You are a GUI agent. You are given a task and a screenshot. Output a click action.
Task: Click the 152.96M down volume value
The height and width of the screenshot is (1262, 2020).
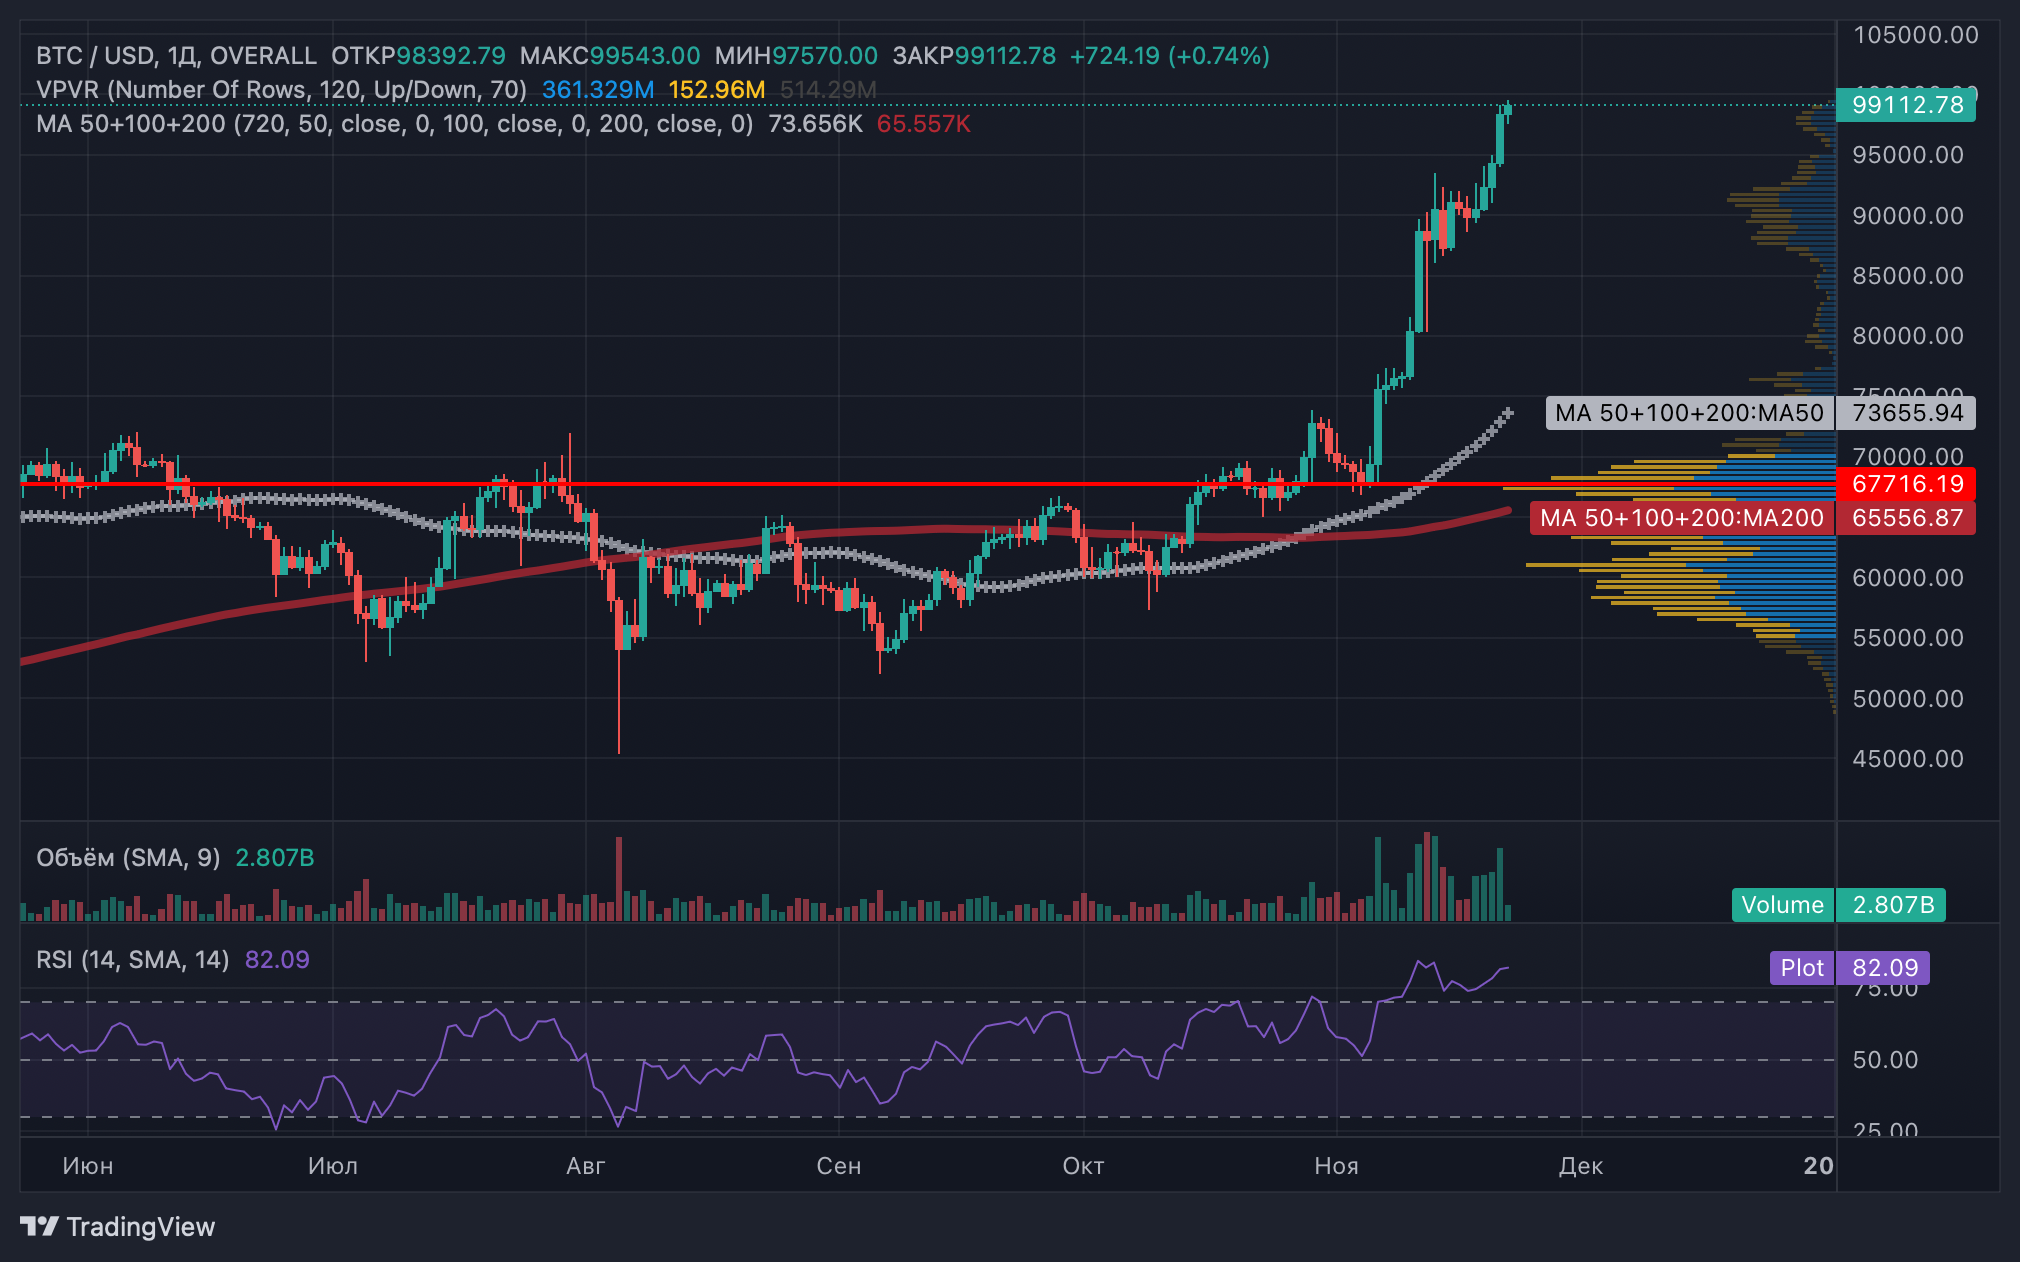pyautogui.click(x=717, y=90)
